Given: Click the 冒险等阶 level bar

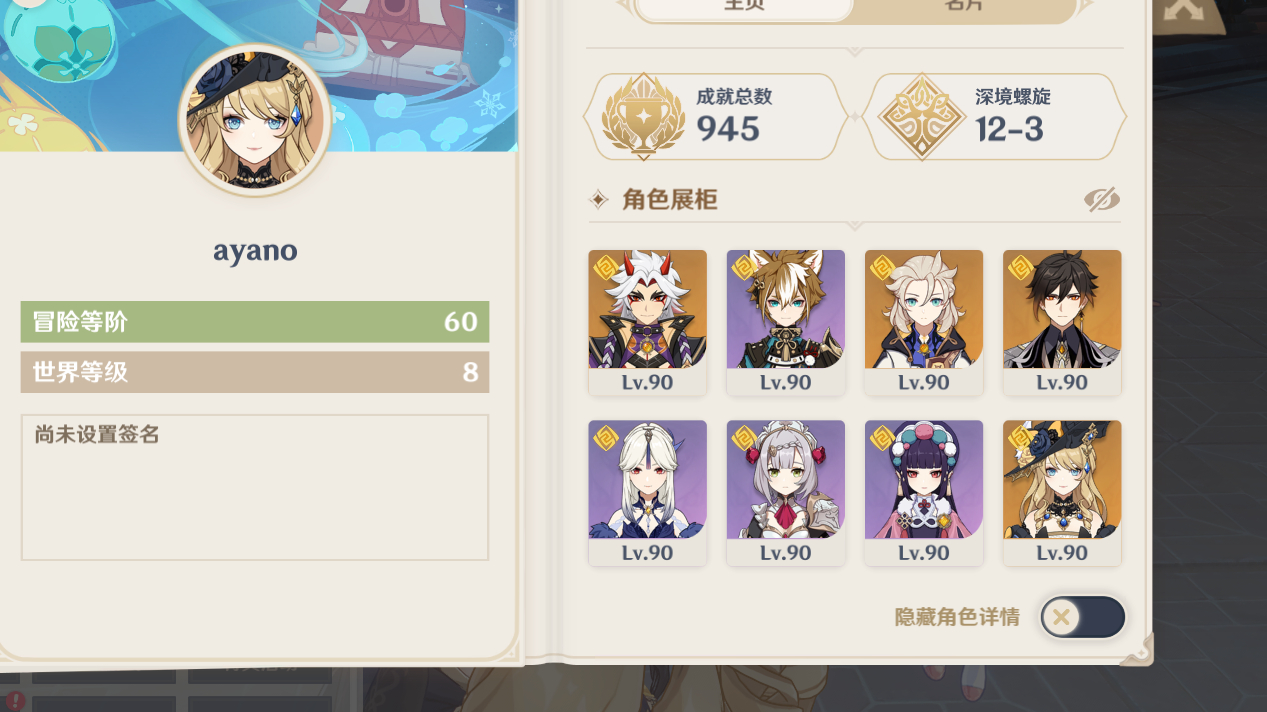Looking at the screenshot, I should [255, 322].
